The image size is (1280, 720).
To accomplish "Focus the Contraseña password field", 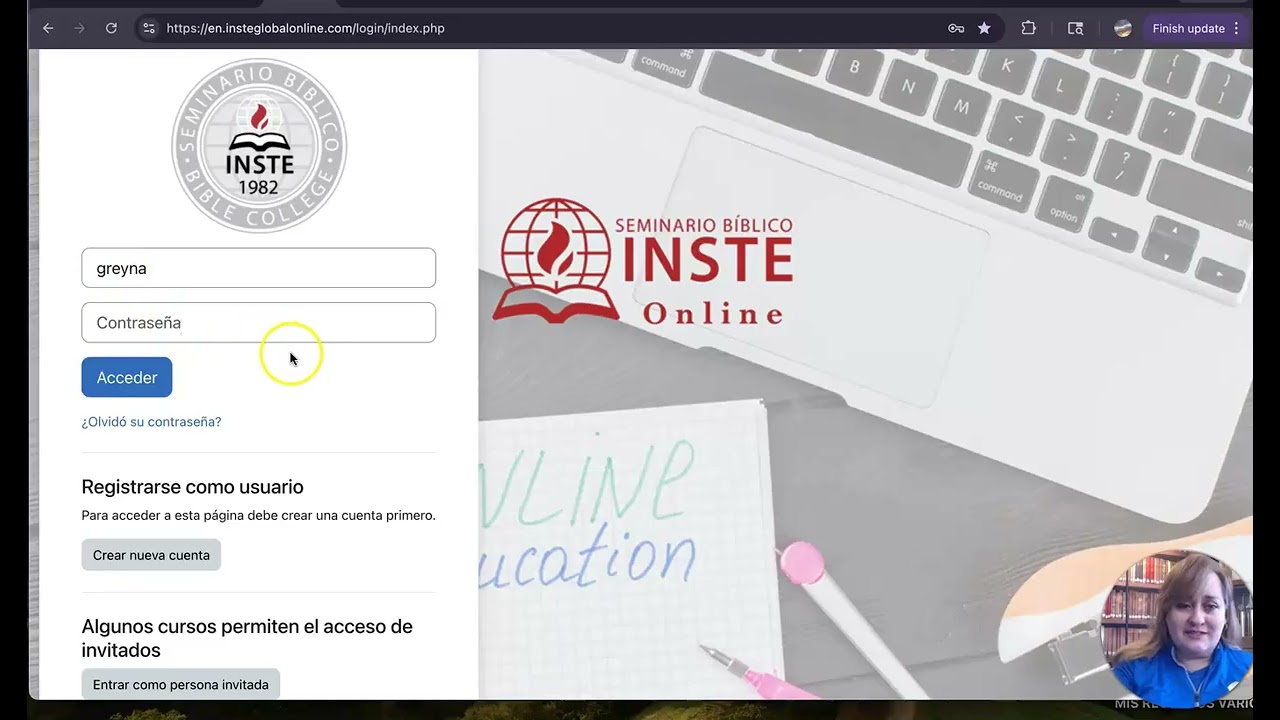I will point(258,322).
